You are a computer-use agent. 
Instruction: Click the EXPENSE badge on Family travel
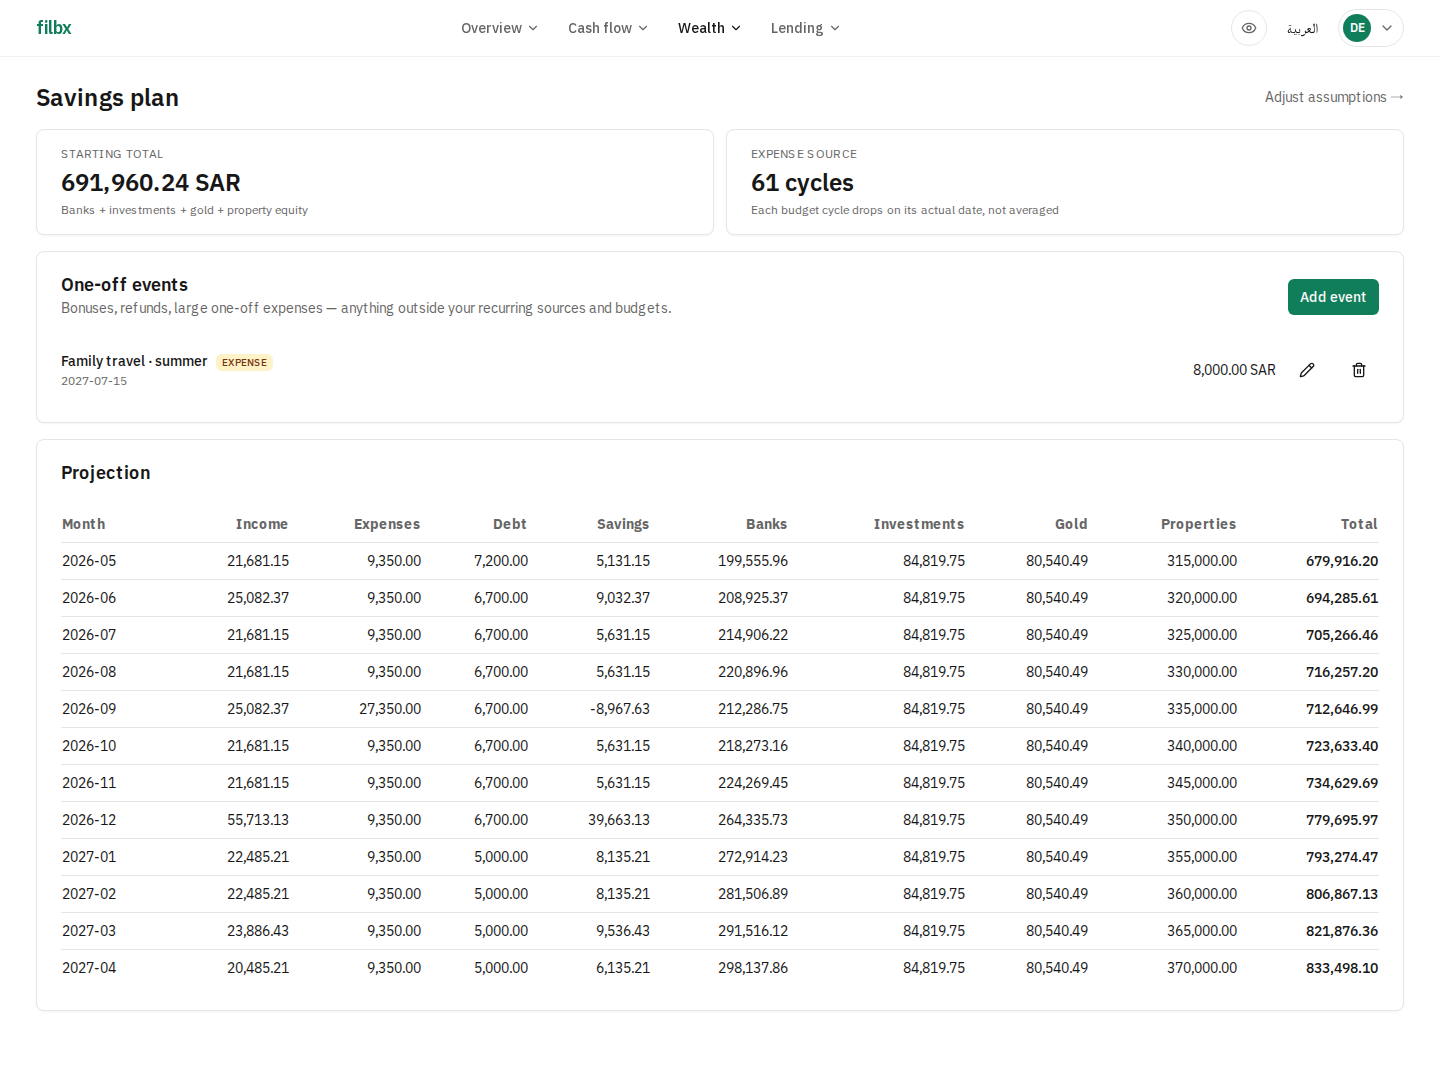tap(245, 362)
